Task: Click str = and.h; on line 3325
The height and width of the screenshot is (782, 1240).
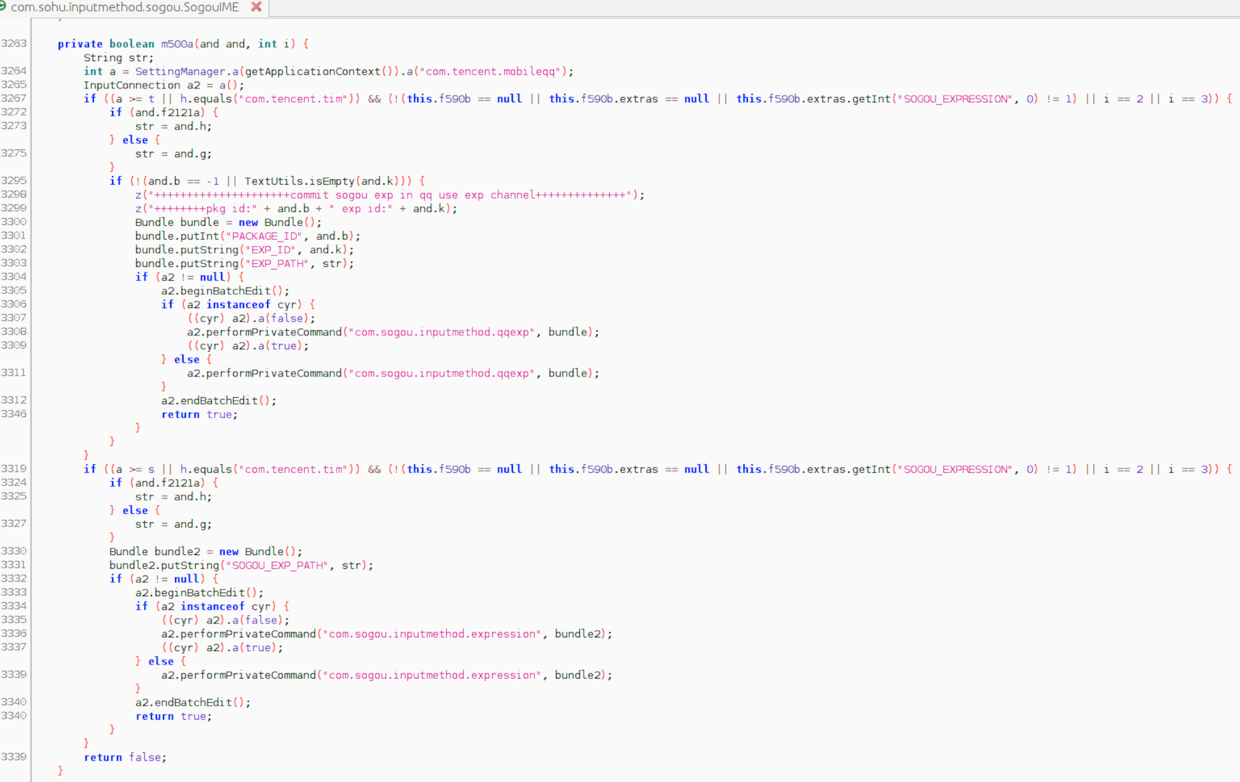Action: [174, 497]
